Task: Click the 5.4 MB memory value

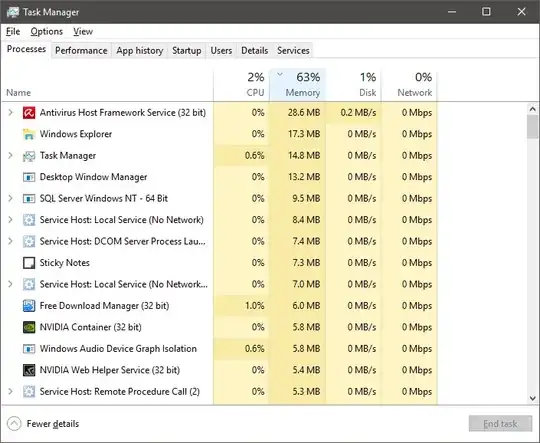Action: pyautogui.click(x=306, y=370)
